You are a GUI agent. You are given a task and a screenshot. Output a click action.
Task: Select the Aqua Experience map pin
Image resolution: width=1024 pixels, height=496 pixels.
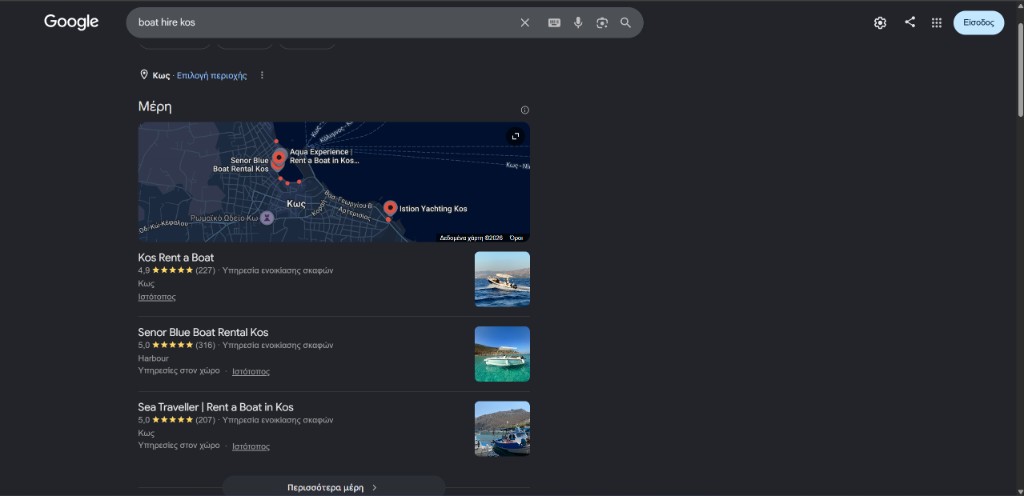pos(280,157)
